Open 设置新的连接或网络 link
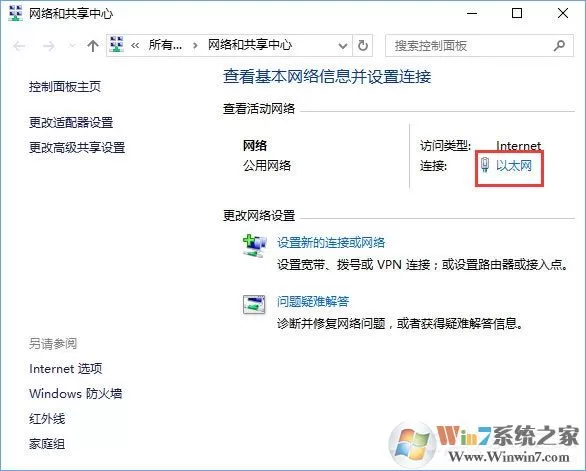Screen dimensions: 586x471 (331, 243)
